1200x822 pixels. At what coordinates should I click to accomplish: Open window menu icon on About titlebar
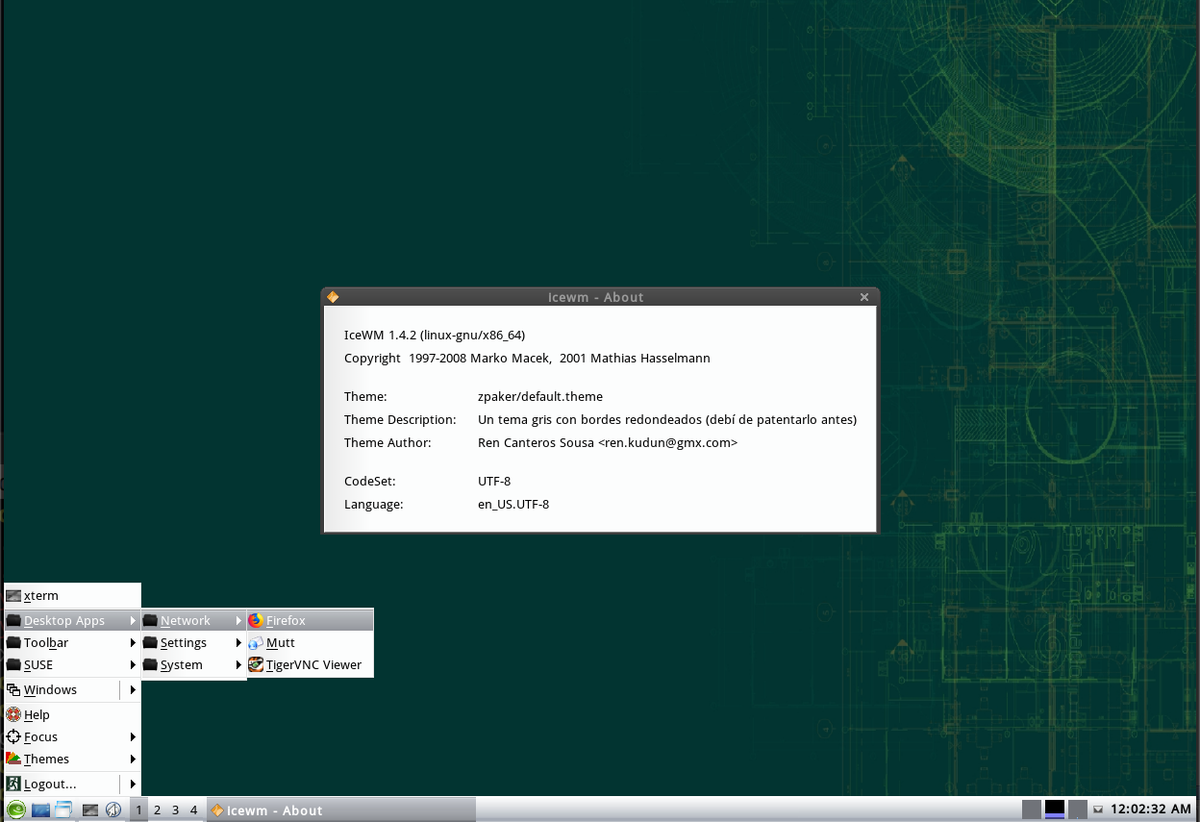pyautogui.click(x=333, y=297)
